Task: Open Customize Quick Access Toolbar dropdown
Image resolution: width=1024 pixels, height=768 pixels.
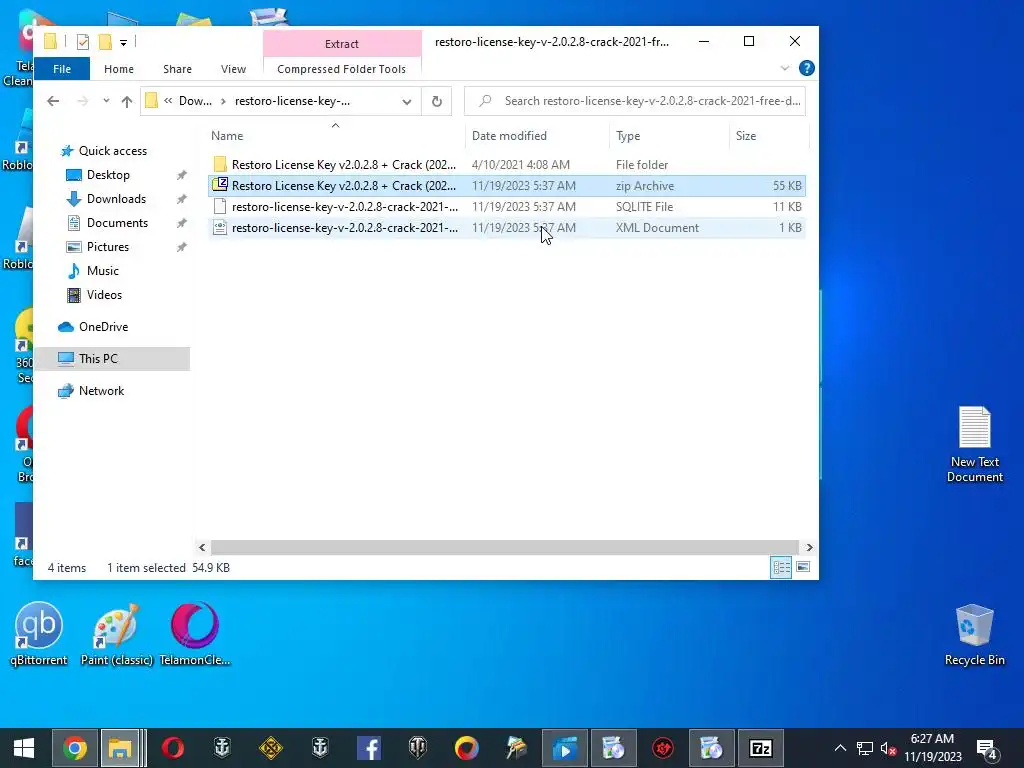Action: click(123, 42)
